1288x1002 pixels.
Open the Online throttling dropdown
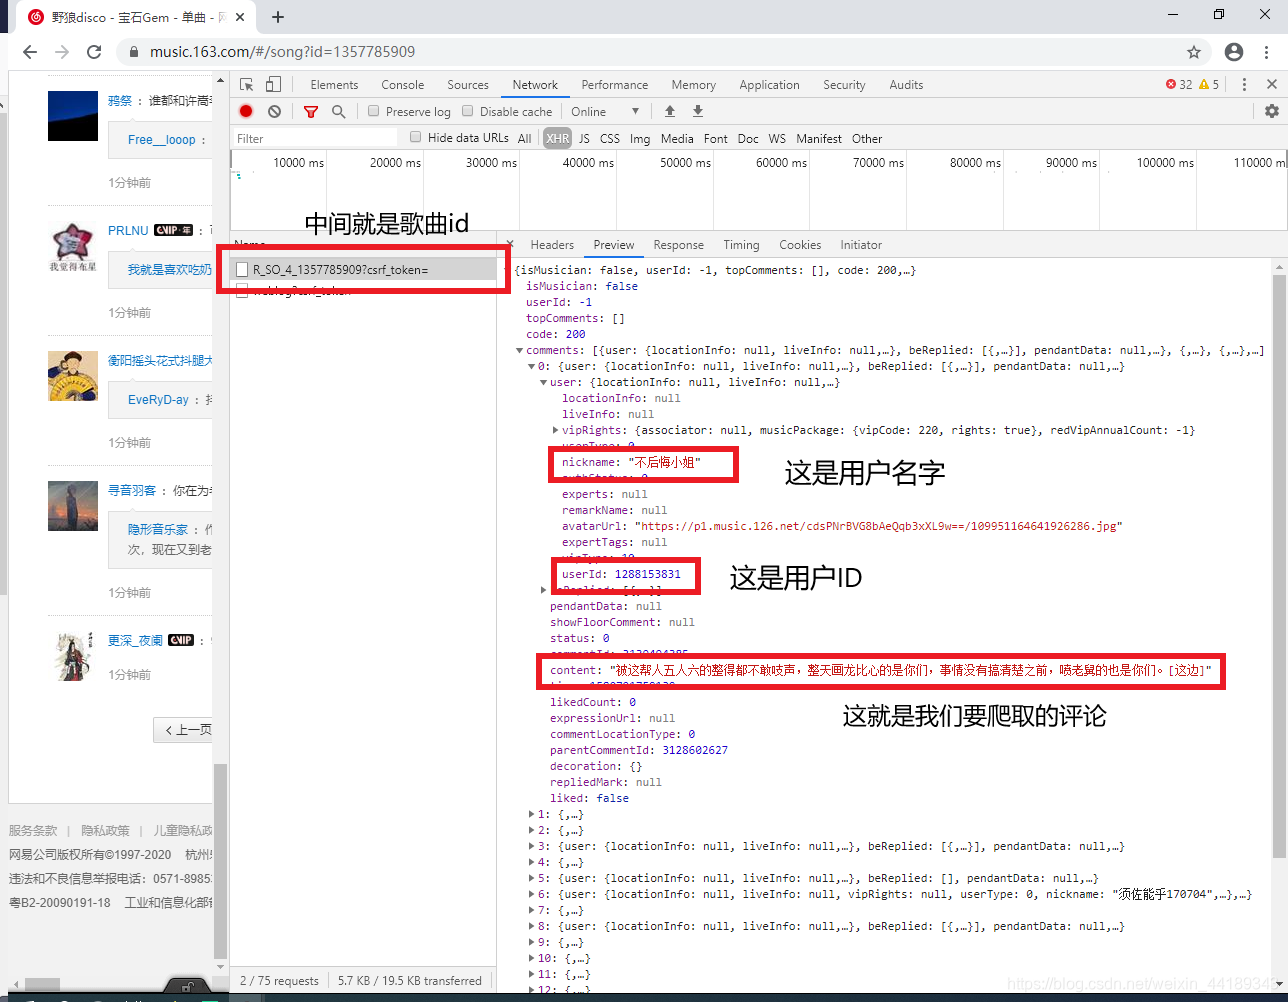[606, 112]
